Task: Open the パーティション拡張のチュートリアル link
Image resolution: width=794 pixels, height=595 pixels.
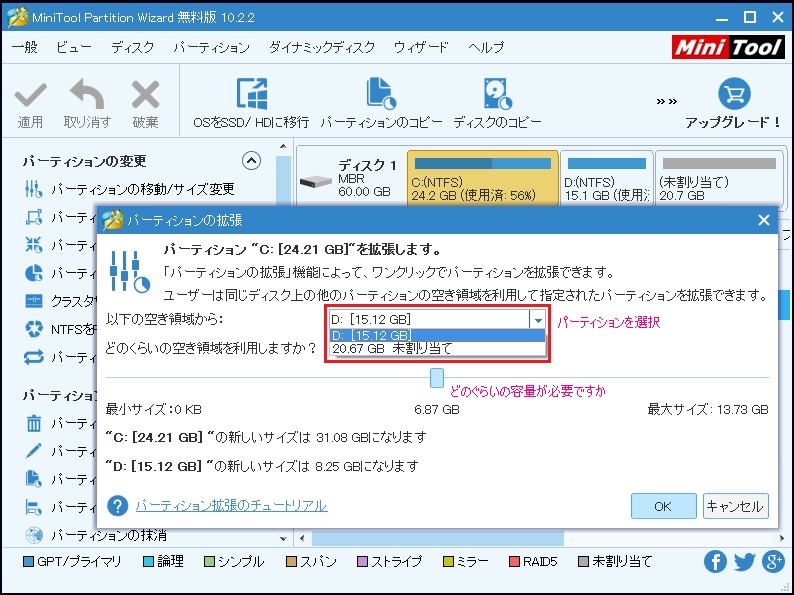Action: click(231, 506)
